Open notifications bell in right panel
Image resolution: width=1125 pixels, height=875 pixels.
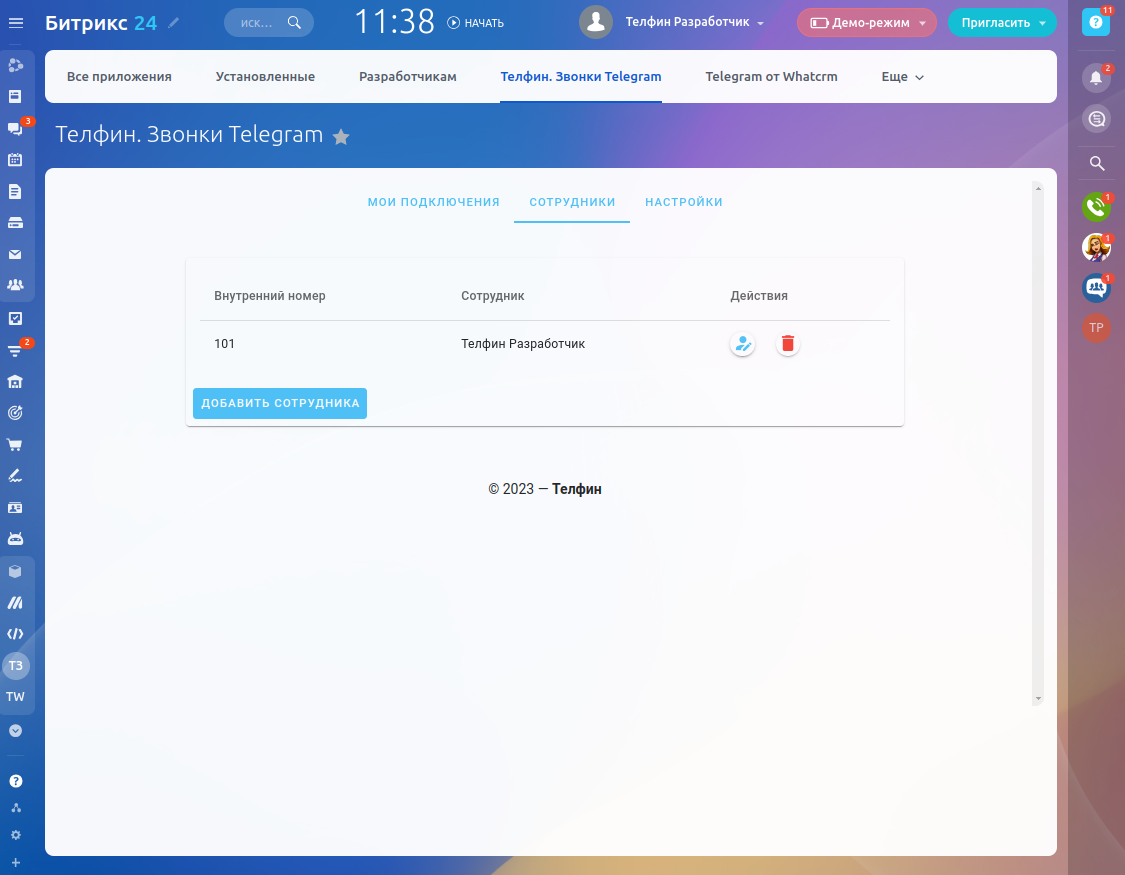click(x=1096, y=77)
